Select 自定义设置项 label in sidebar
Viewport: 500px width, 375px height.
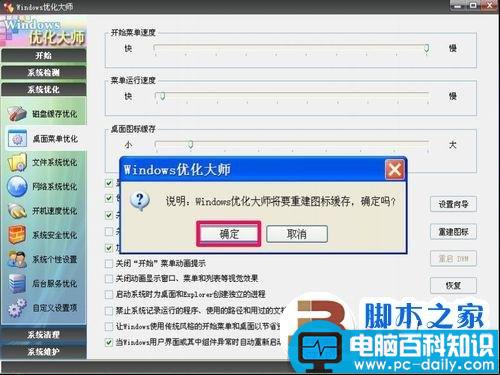(55, 308)
